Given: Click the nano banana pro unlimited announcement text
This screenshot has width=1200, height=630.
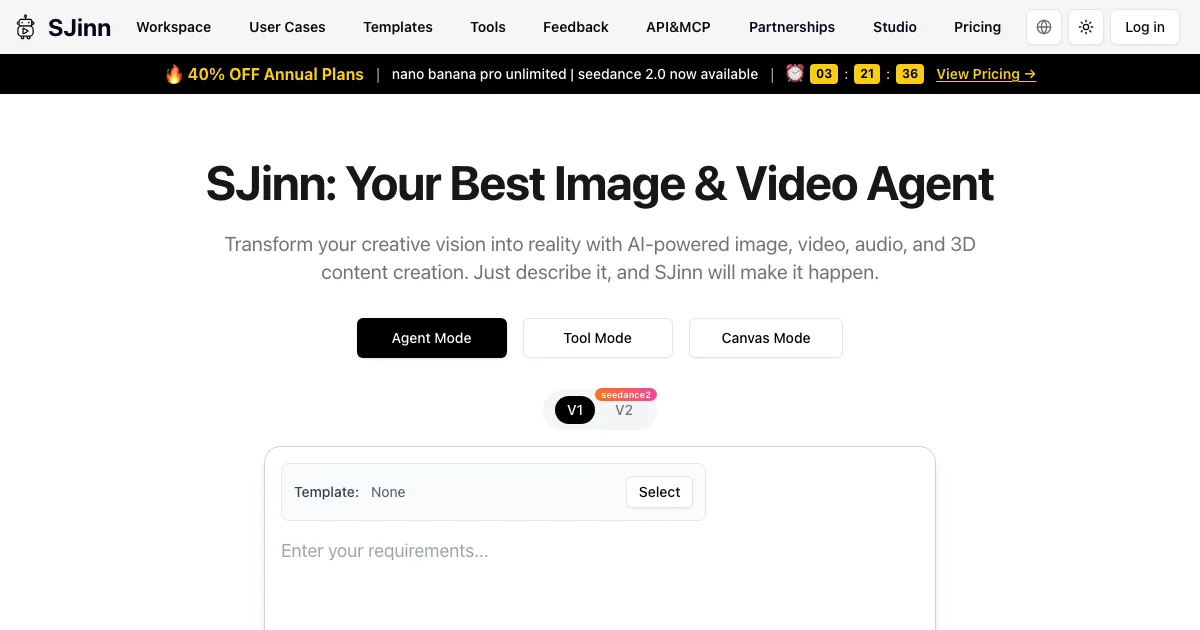Looking at the screenshot, I should 575,74.
